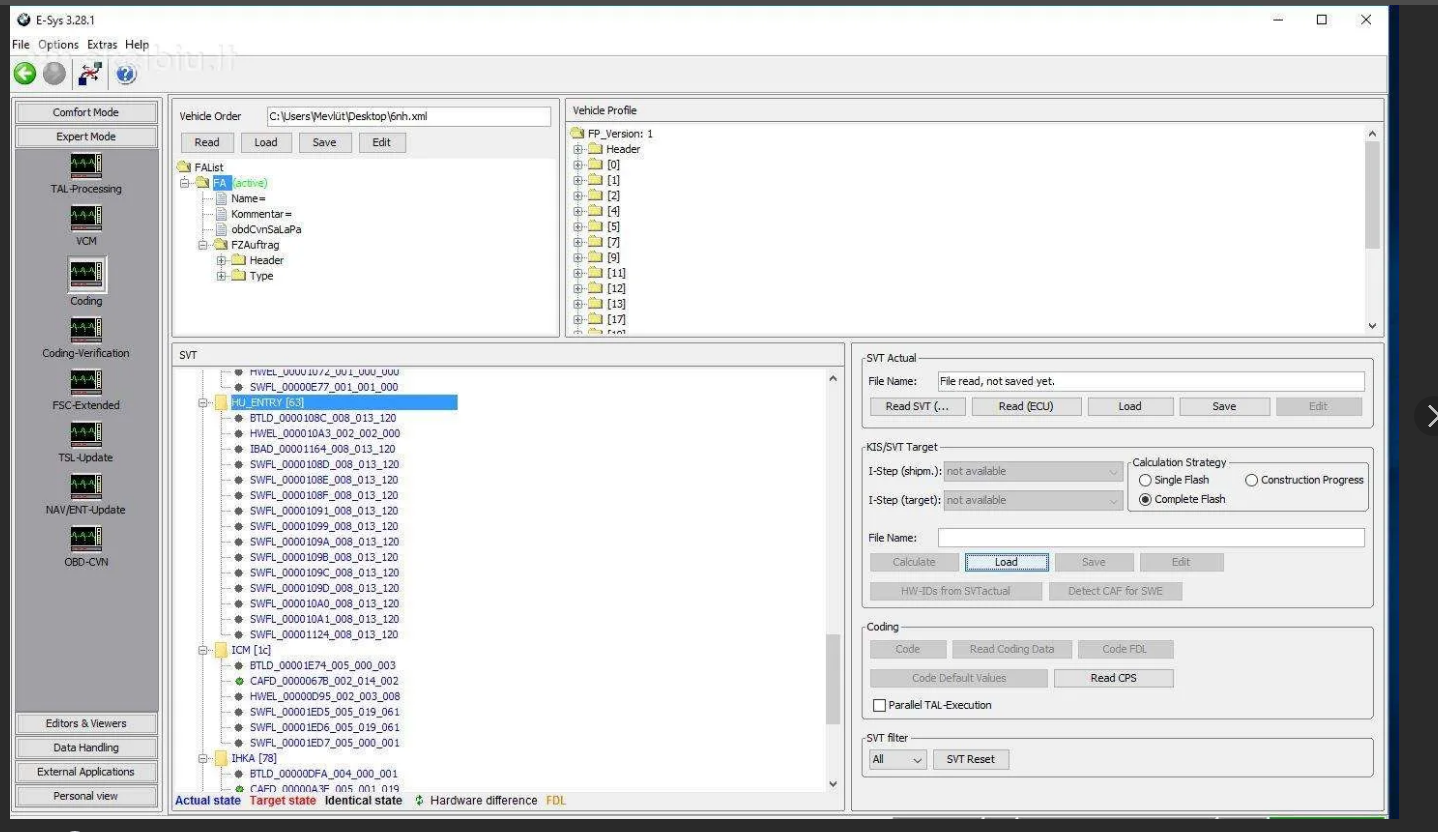Open the NAV/ENT-Update module icon
The image size is (1438, 832).
(x=85, y=486)
